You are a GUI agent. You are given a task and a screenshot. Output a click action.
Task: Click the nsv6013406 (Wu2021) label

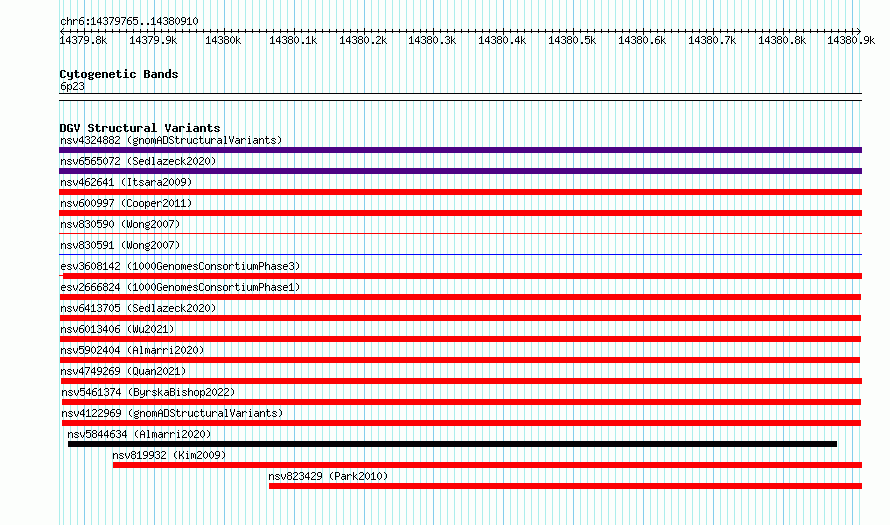[x=117, y=329]
